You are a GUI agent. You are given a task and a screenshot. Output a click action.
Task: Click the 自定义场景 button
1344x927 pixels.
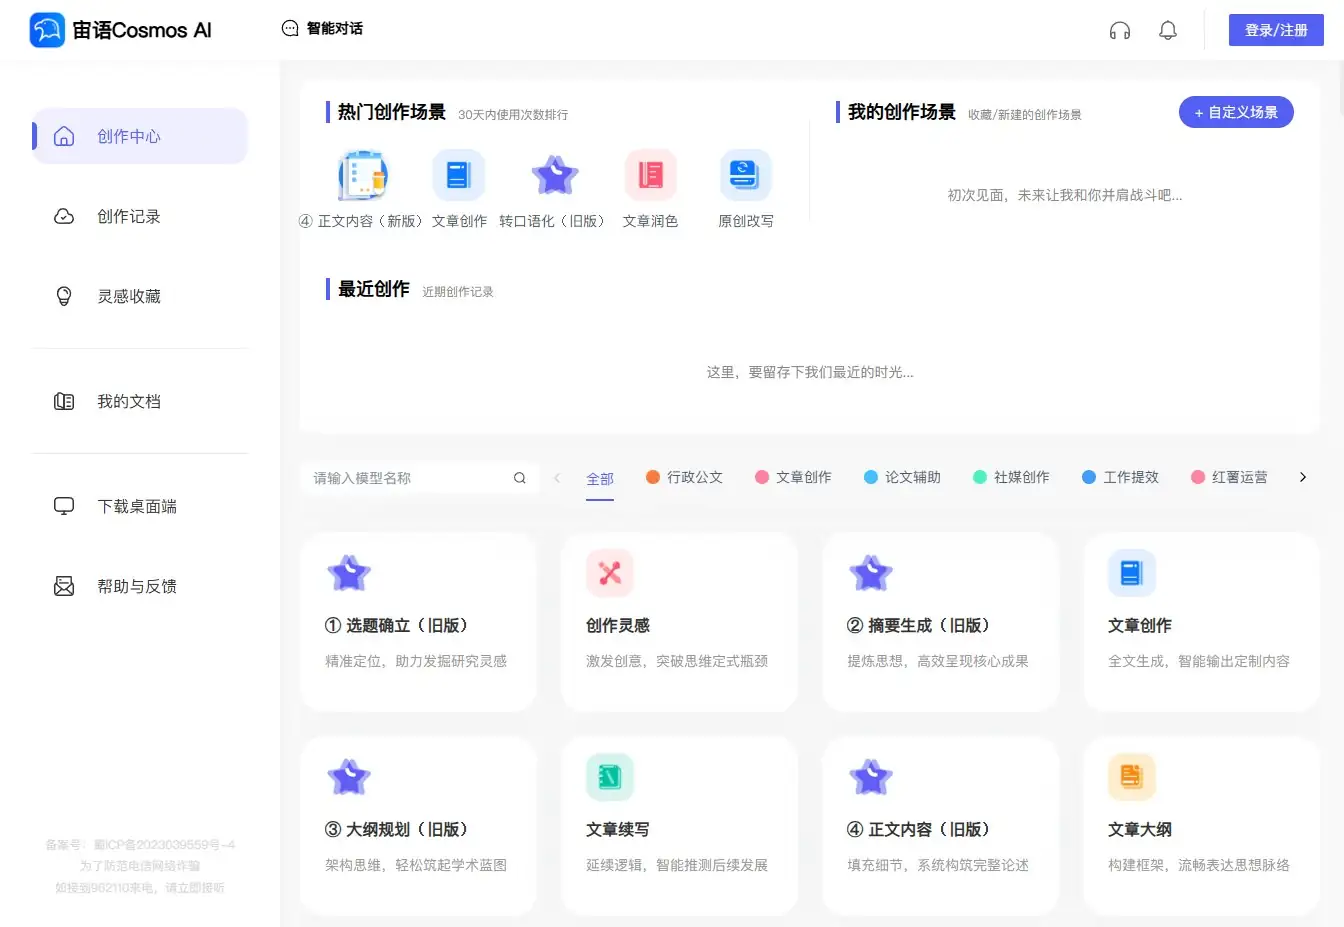pos(1236,112)
